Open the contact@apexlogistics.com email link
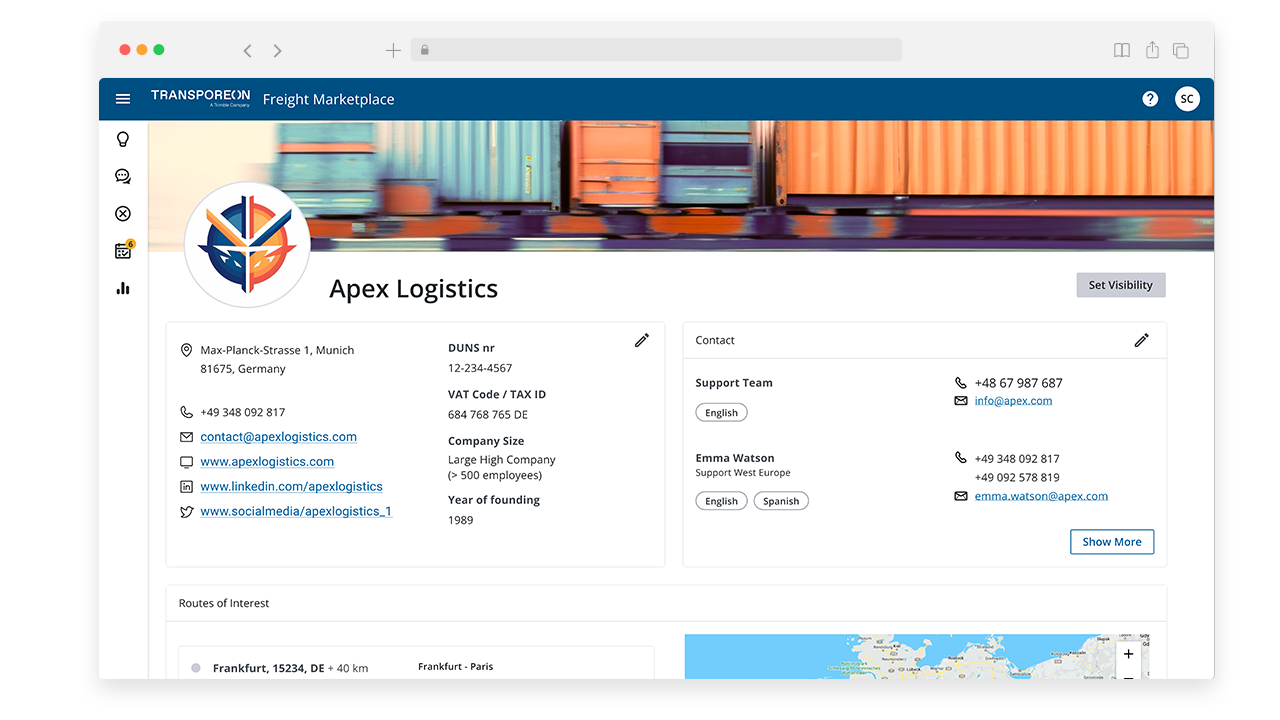This screenshot has width=1280, height=720. (278, 437)
